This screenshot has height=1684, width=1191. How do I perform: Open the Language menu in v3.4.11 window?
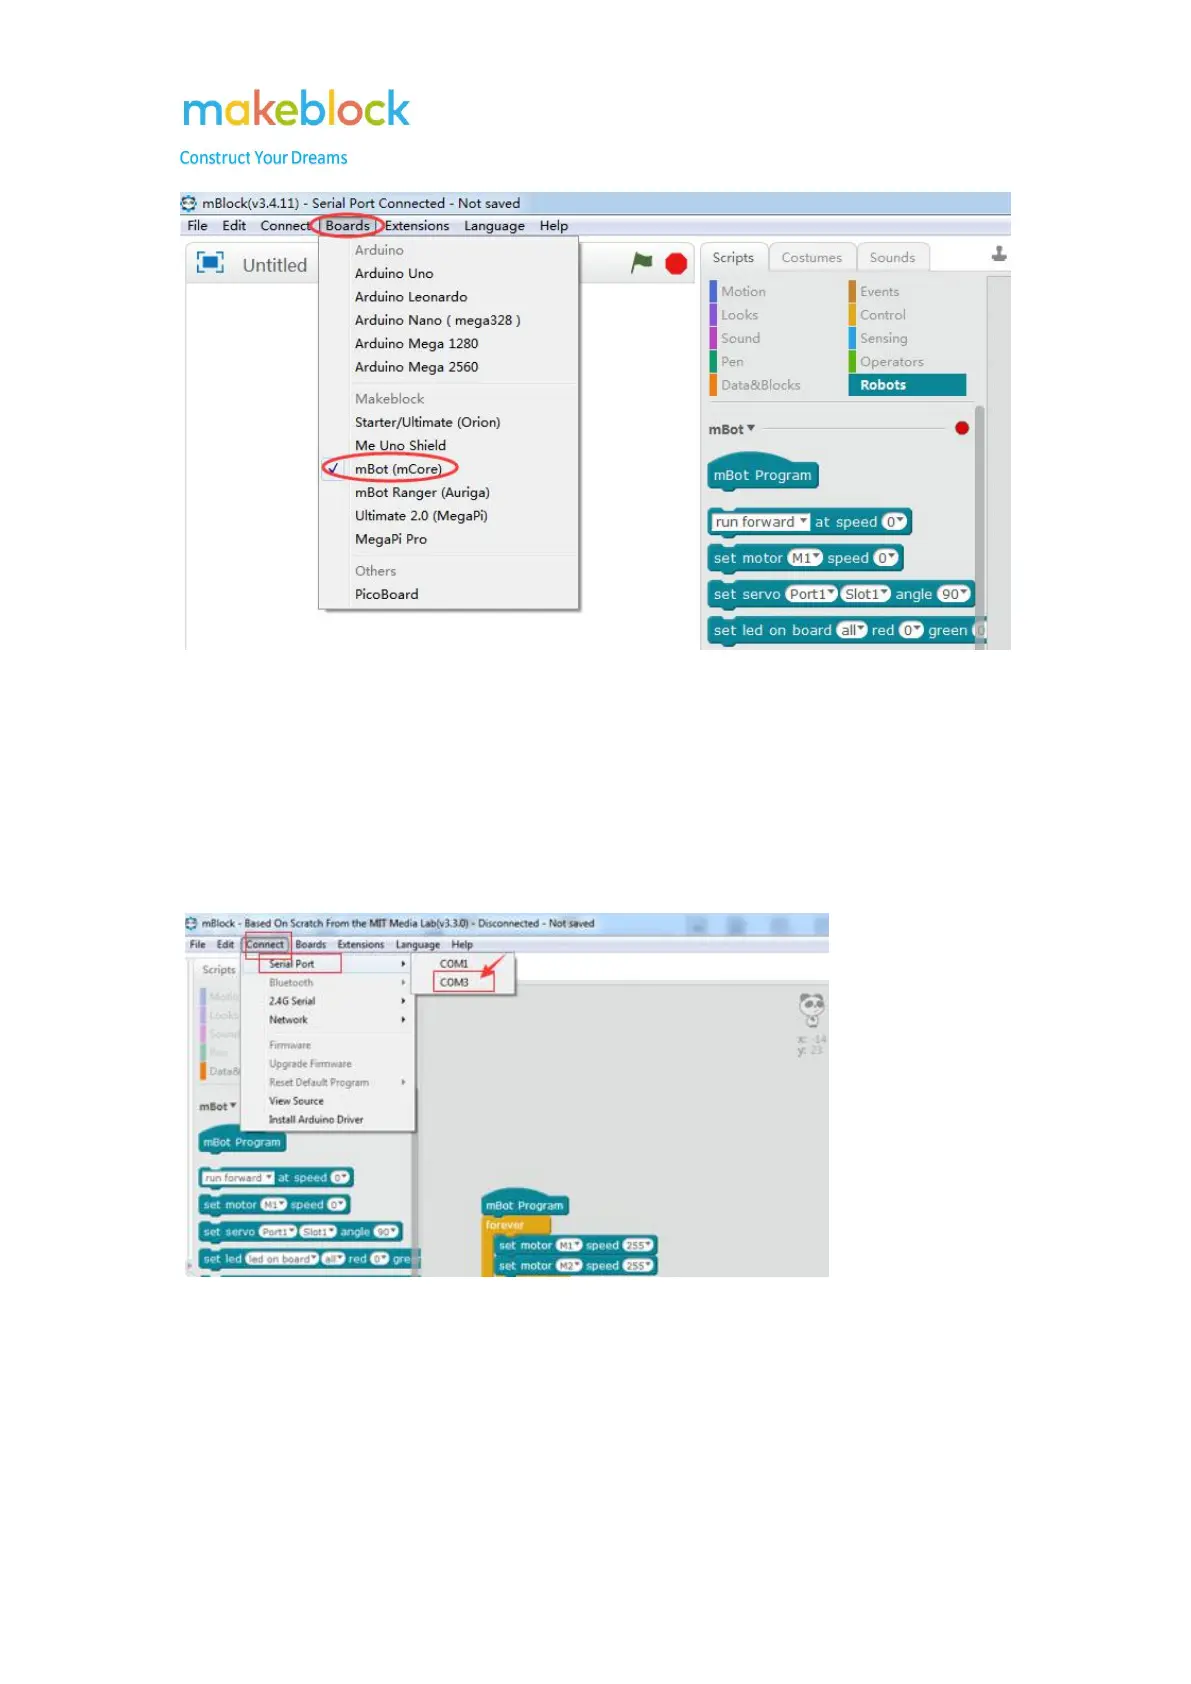click(494, 226)
